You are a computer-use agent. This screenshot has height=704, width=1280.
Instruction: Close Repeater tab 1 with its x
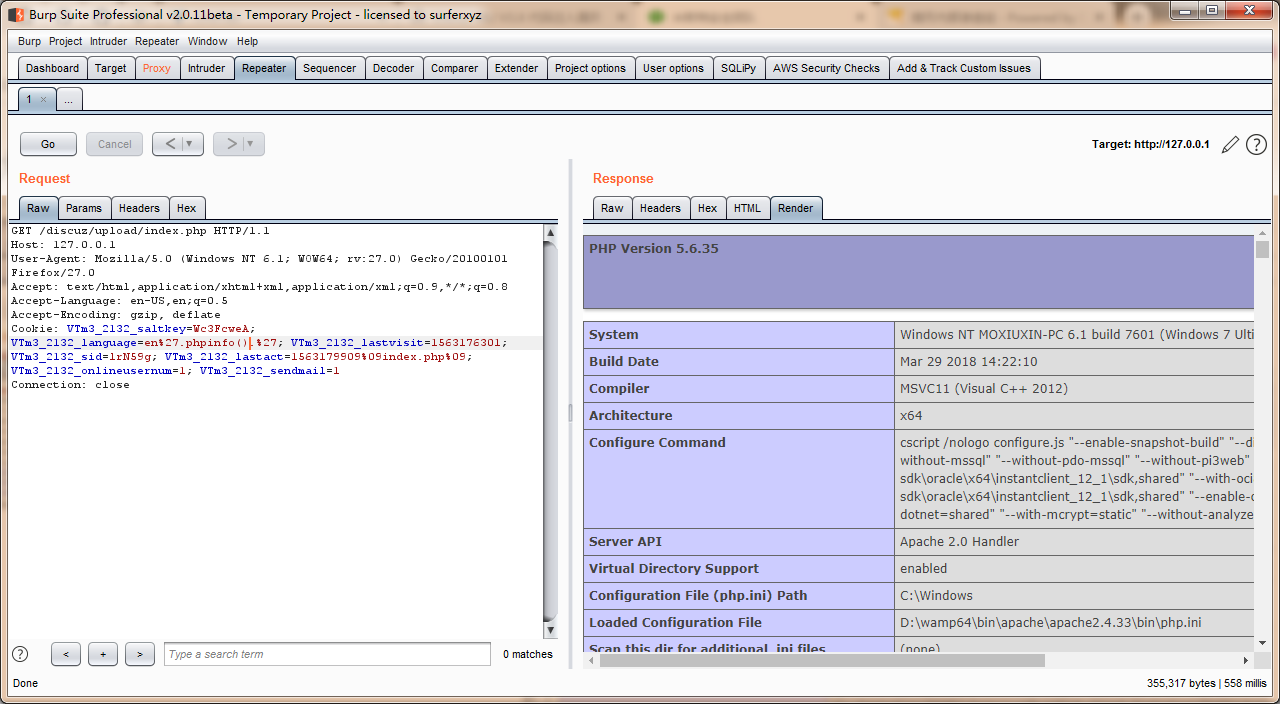click(43, 100)
